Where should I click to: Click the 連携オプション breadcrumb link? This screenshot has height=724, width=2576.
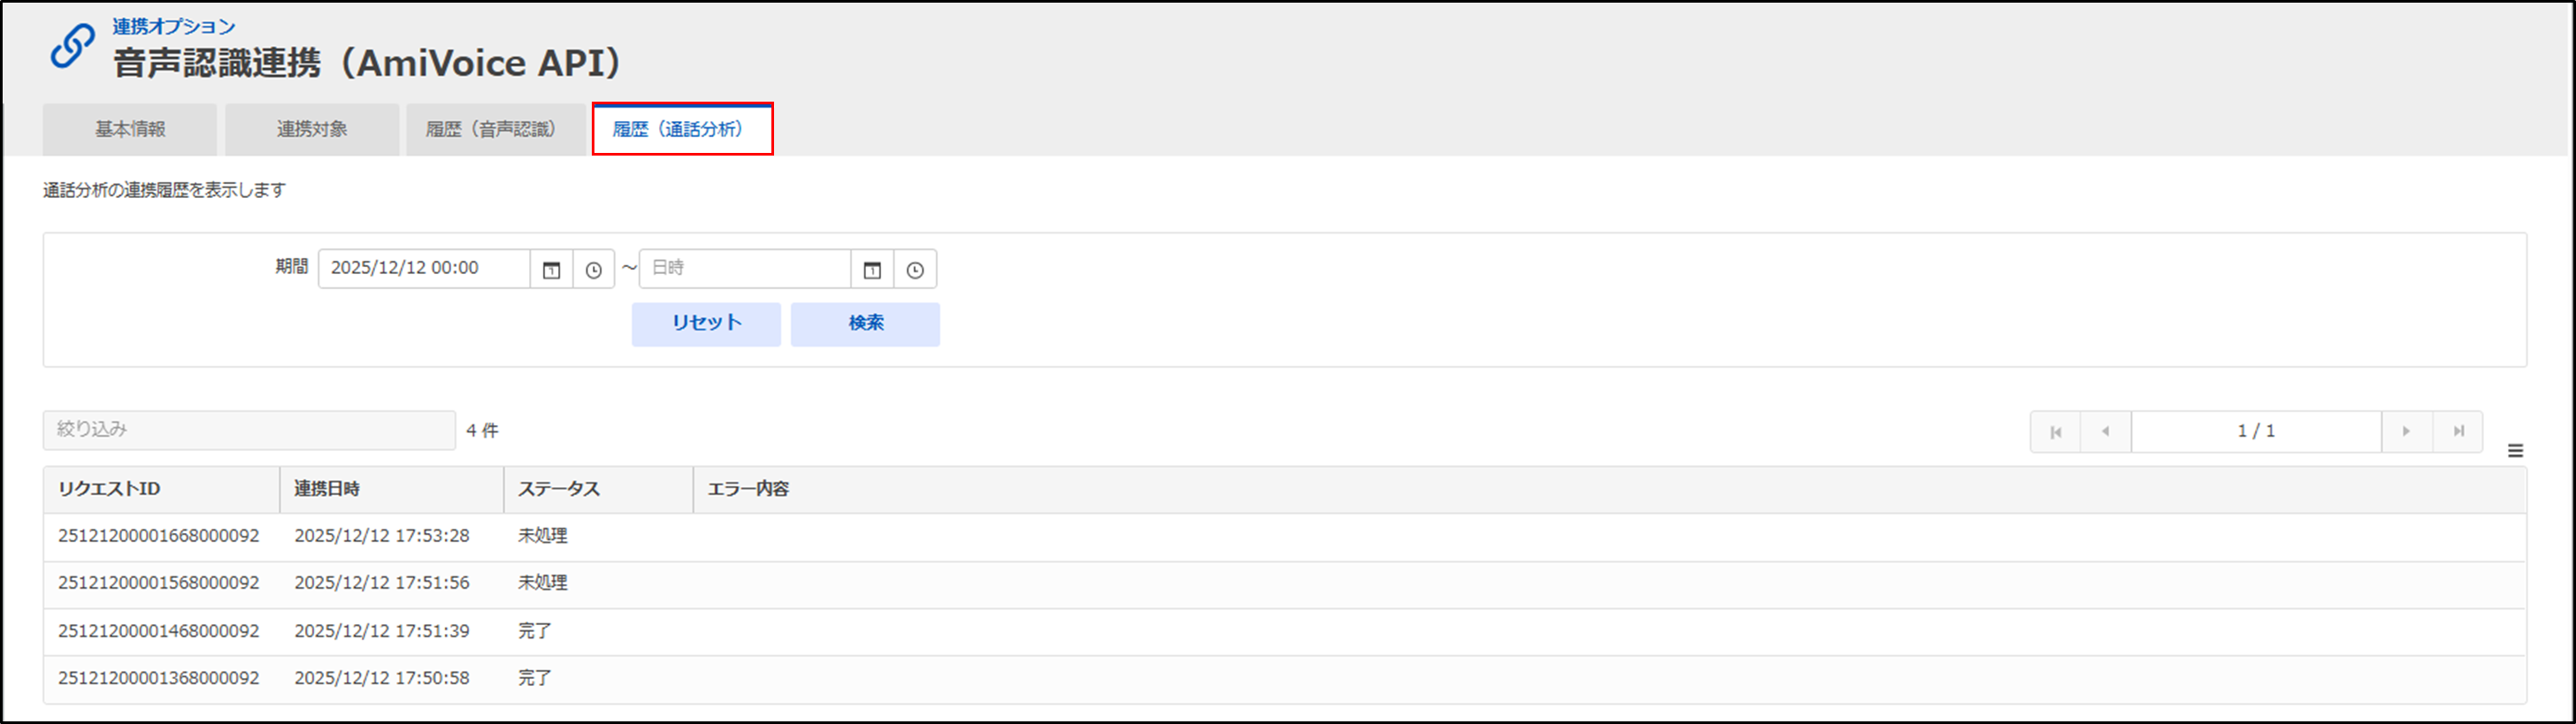[x=174, y=27]
